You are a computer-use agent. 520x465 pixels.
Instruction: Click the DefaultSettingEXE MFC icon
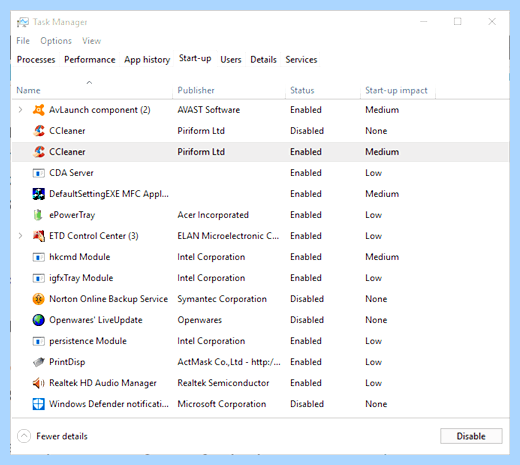click(39, 194)
